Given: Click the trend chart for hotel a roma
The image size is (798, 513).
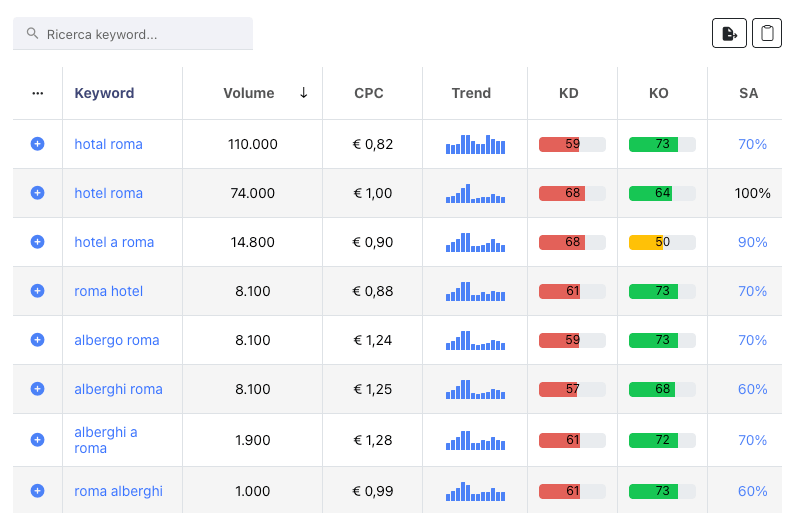Looking at the screenshot, I should 475,242.
